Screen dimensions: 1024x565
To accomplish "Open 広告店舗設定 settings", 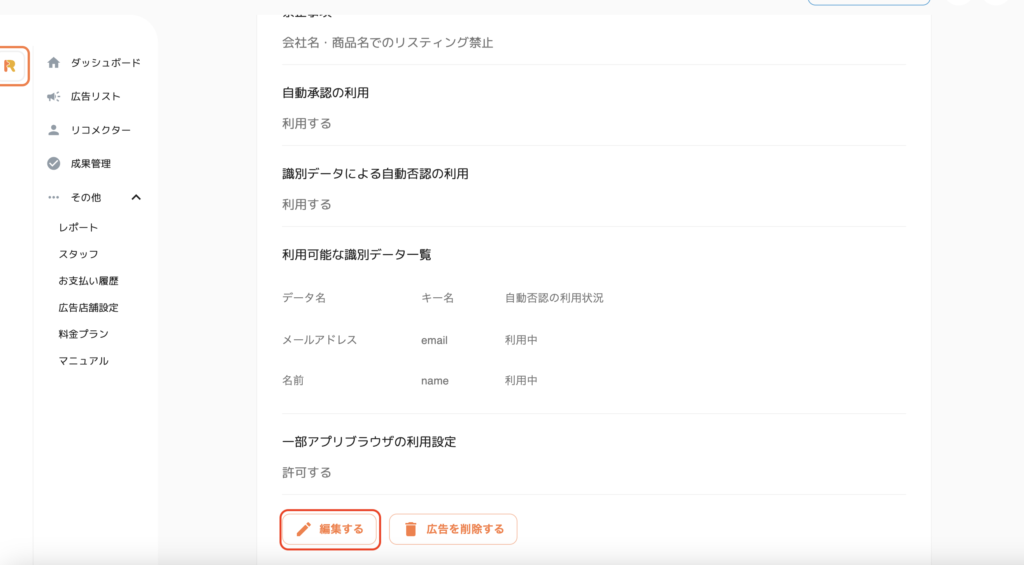I will (x=89, y=308).
